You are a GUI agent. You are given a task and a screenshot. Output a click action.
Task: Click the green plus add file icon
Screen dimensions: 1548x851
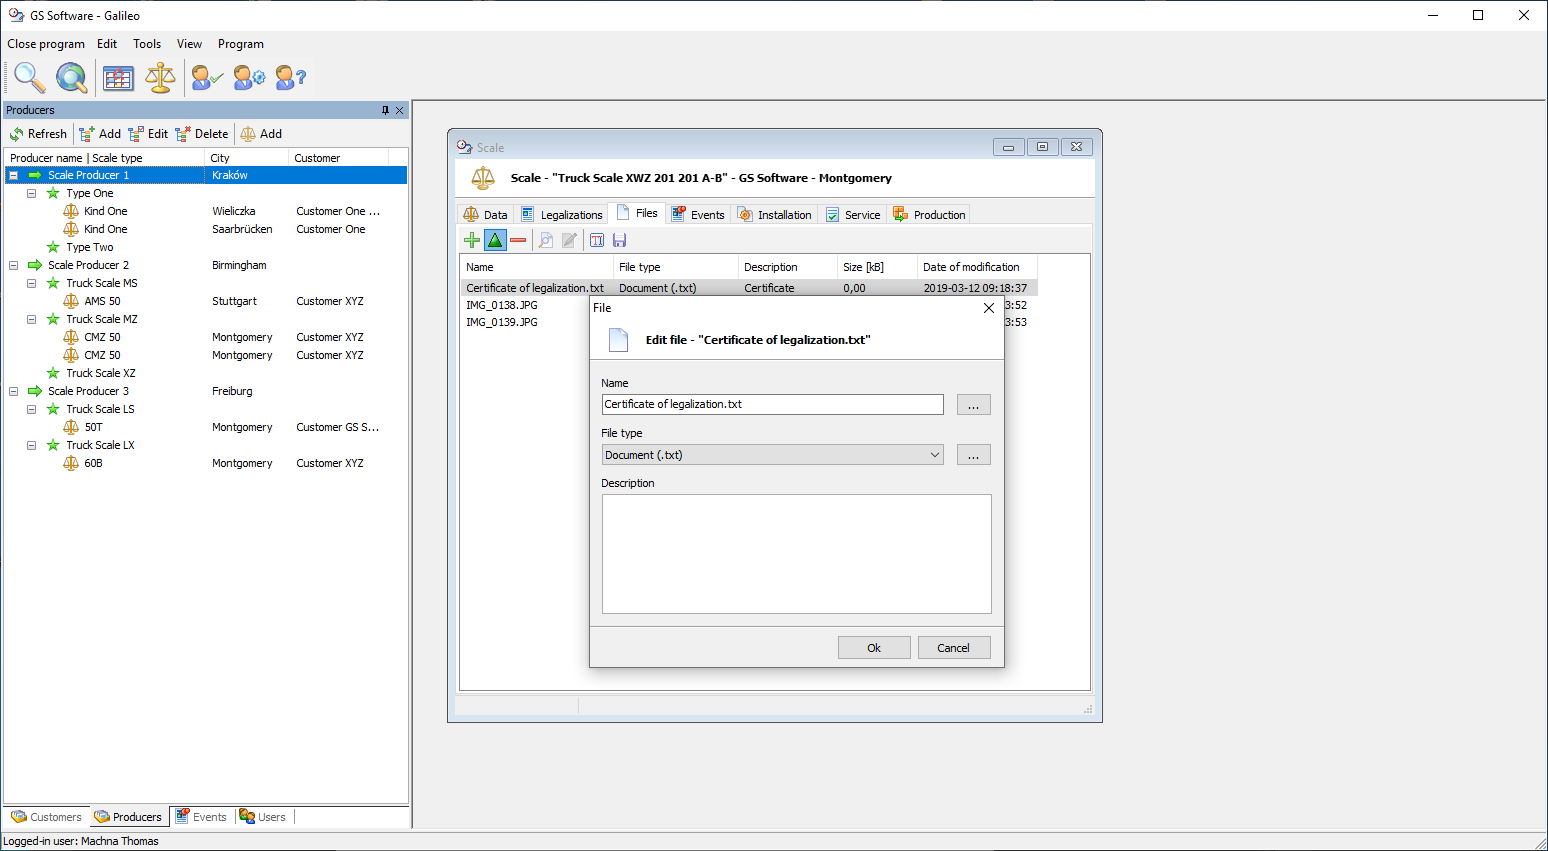(x=472, y=240)
